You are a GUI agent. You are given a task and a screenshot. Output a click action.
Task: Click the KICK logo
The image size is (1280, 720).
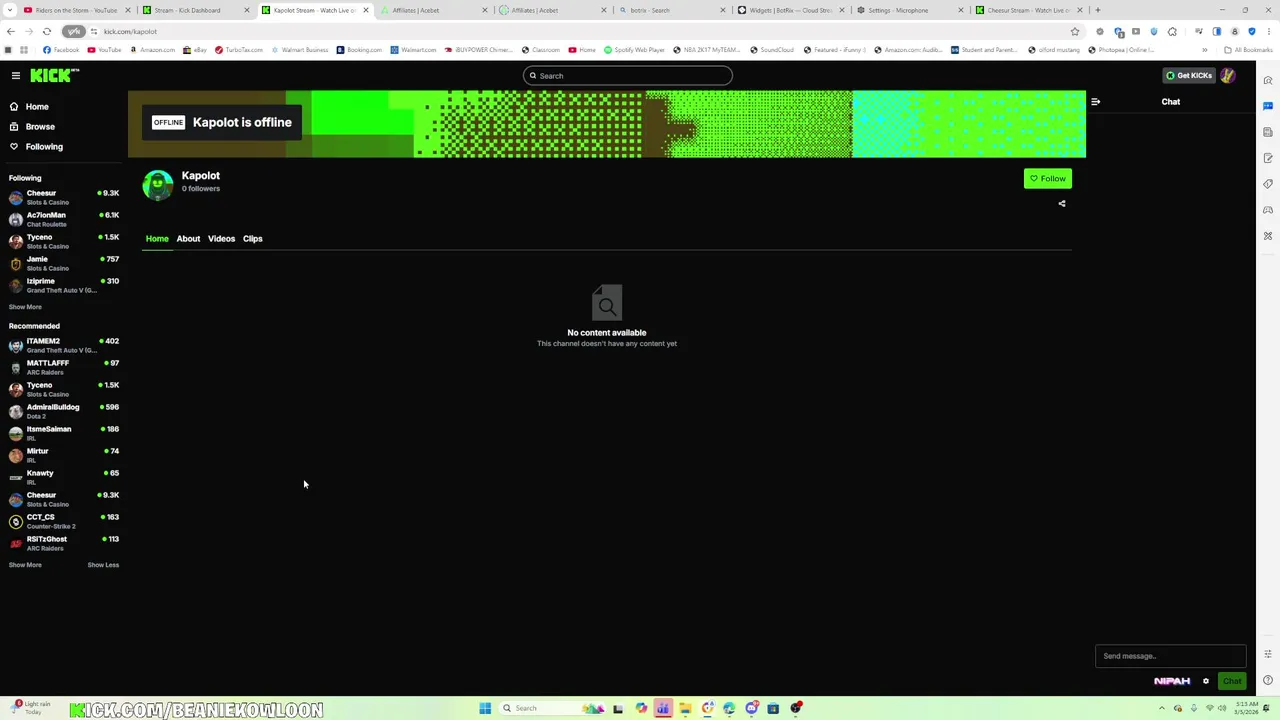click(x=54, y=75)
